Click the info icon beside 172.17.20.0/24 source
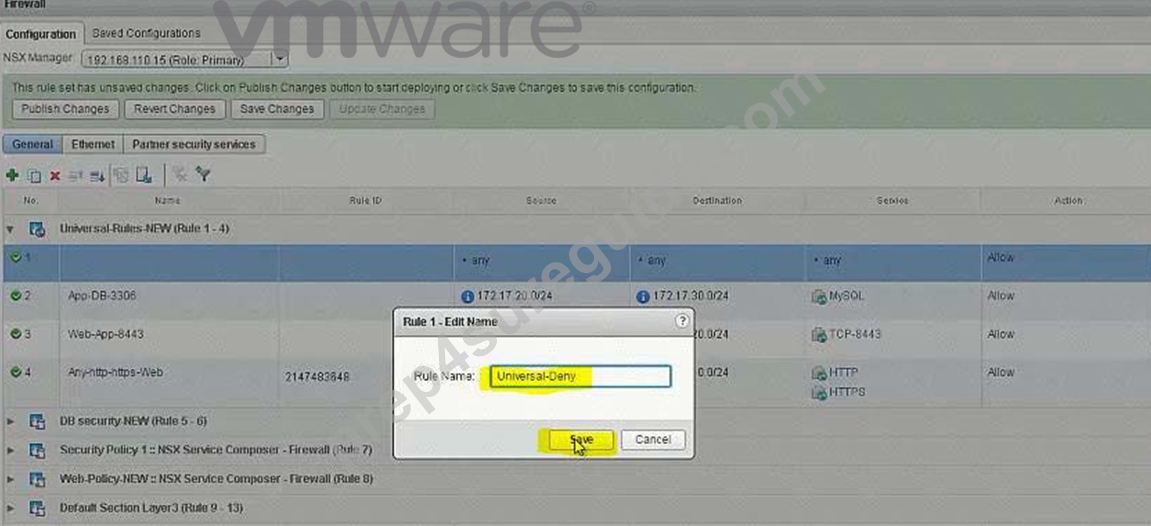 [x=468, y=296]
